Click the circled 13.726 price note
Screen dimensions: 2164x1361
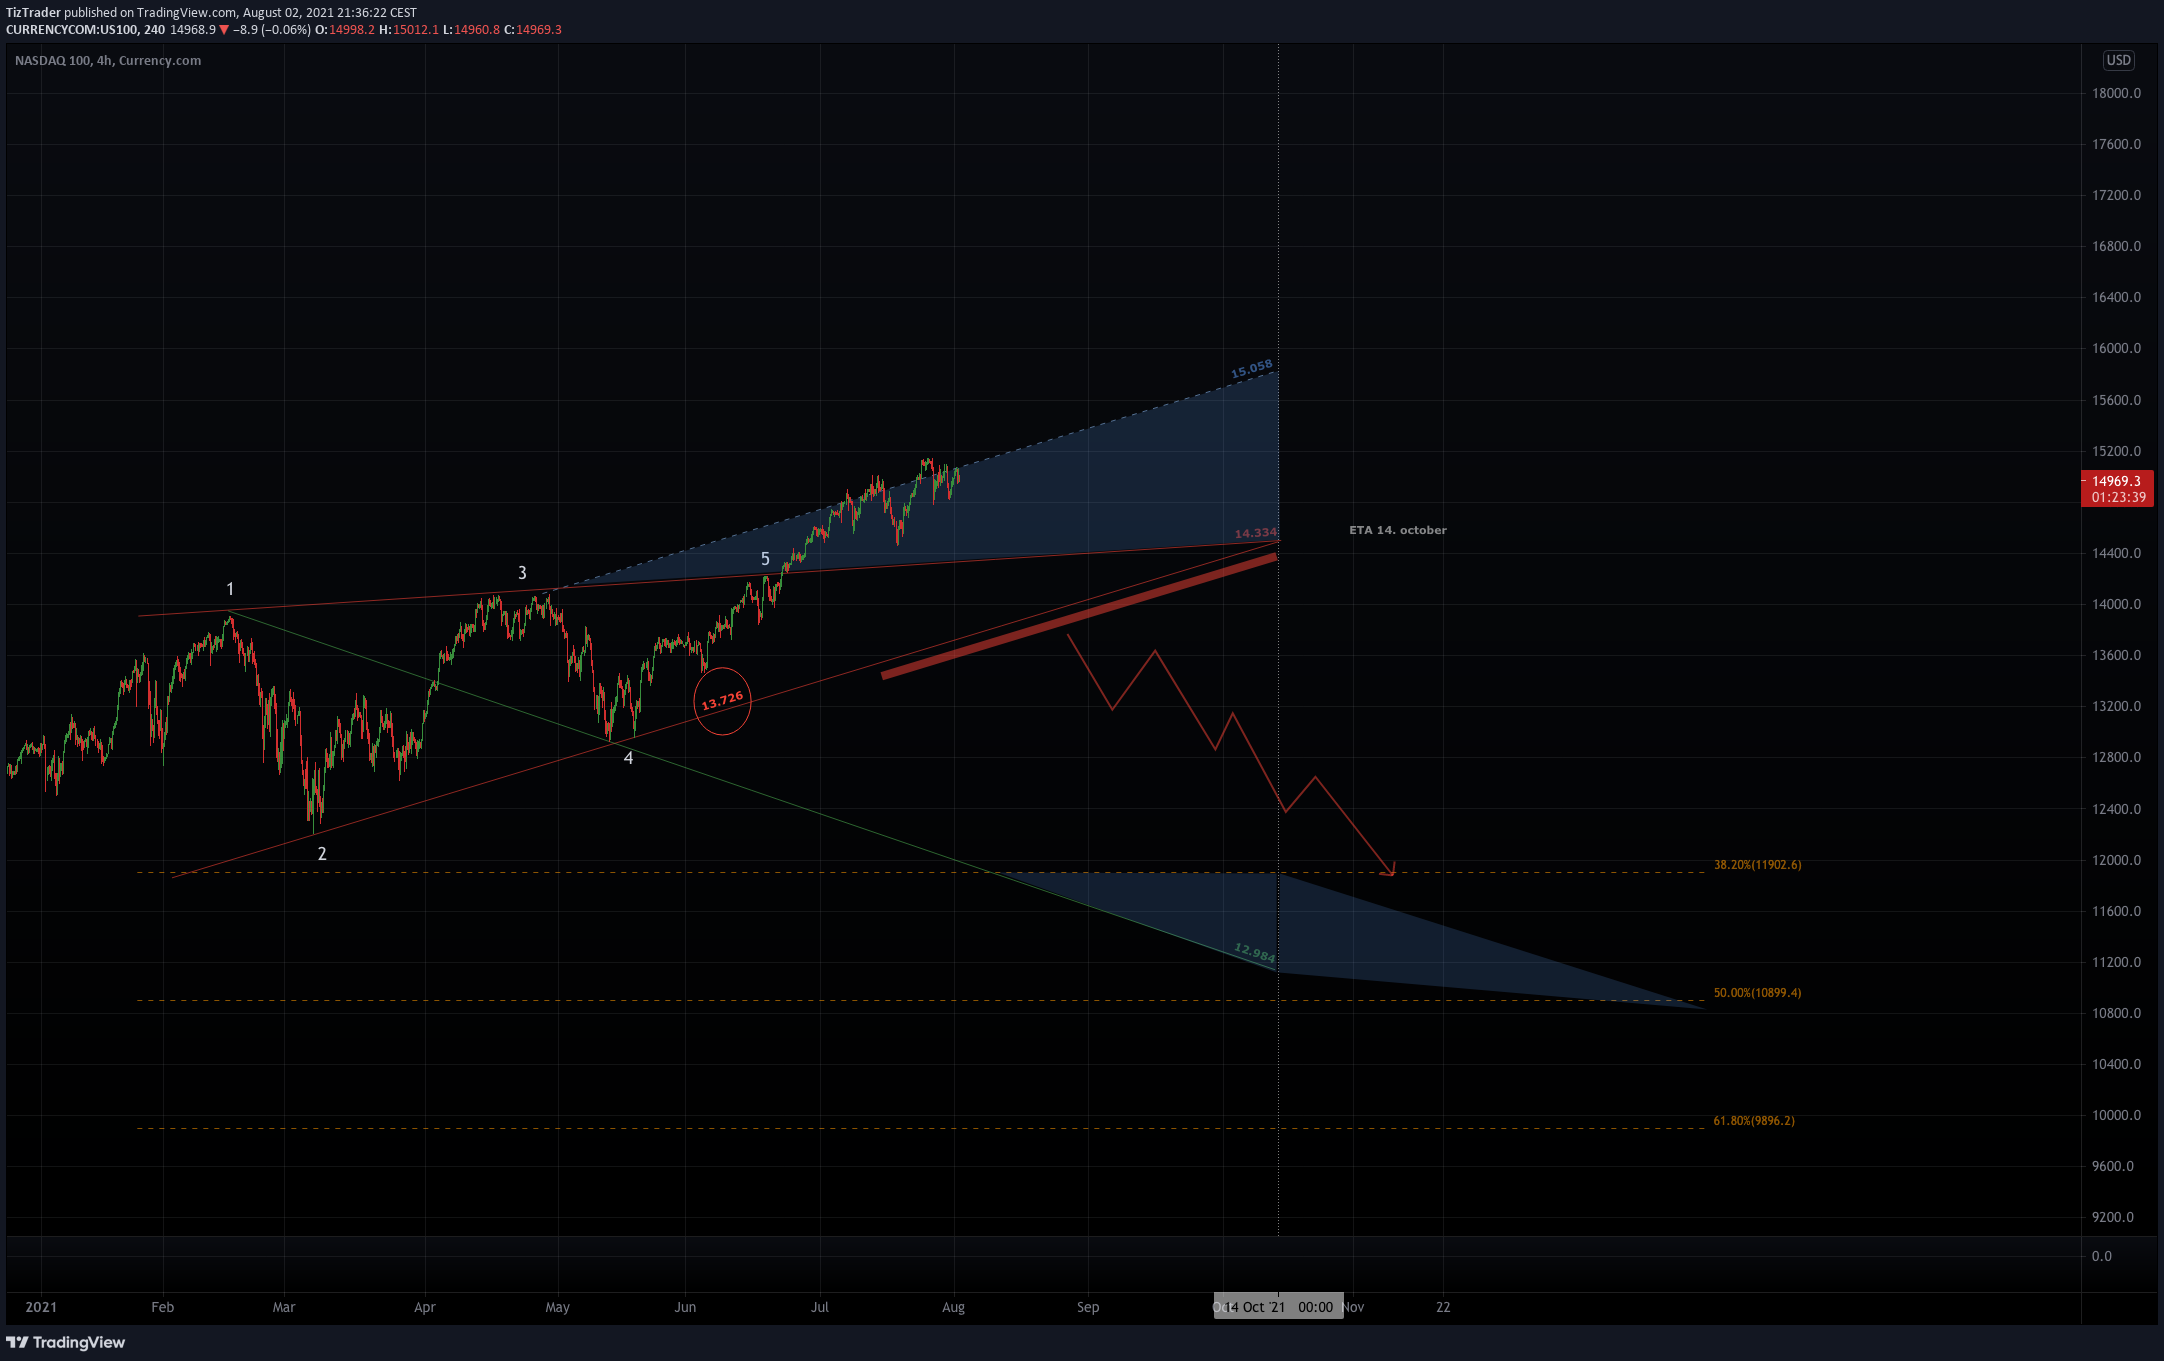click(x=722, y=701)
